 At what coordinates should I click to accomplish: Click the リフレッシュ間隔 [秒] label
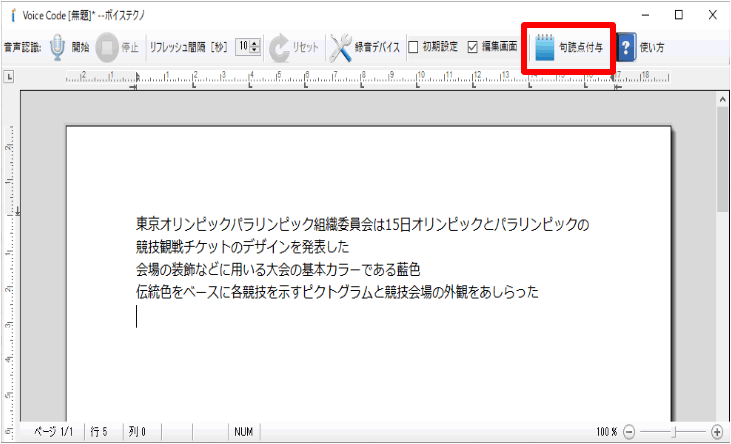188,47
